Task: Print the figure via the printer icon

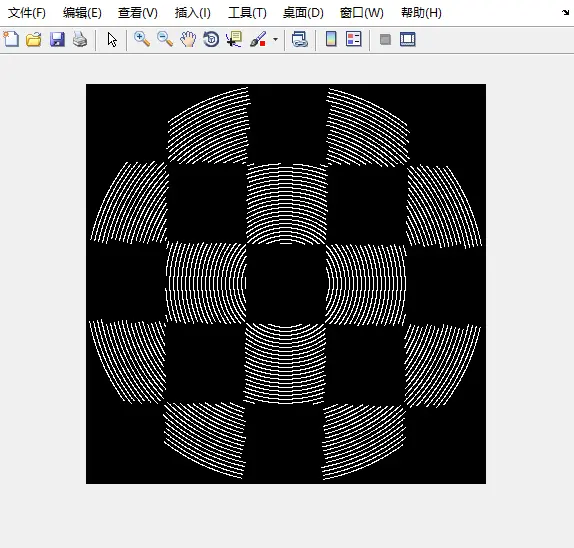Action: tap(80, 39)
